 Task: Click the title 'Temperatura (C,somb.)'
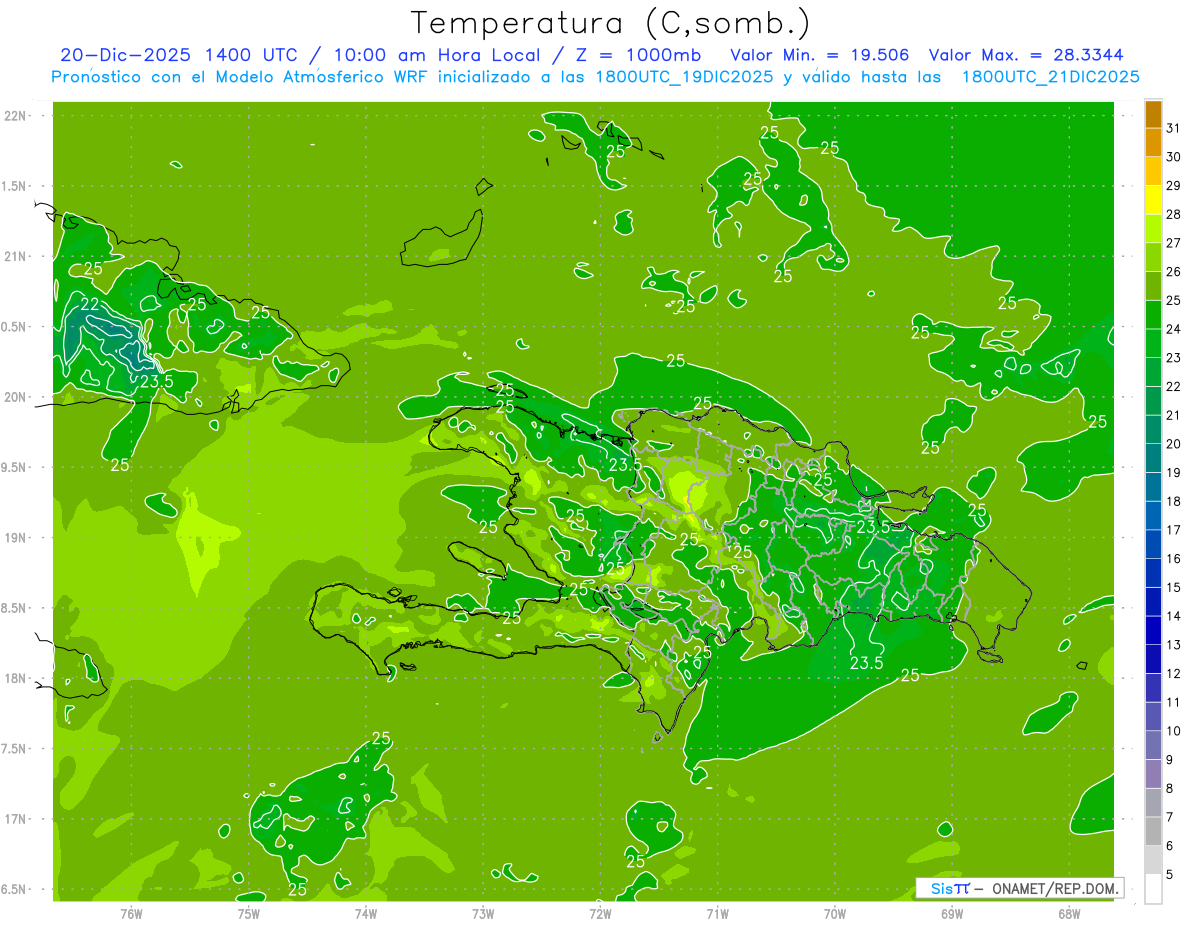(x=611, y=23)
